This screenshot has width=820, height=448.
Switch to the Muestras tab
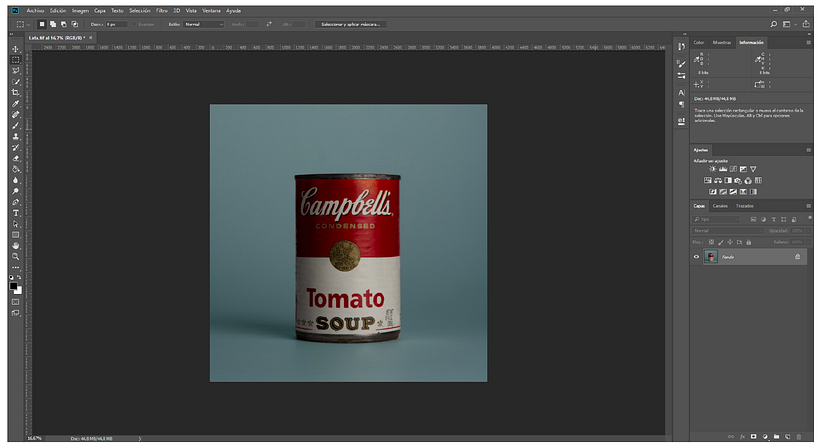click(x=722, y=42)
